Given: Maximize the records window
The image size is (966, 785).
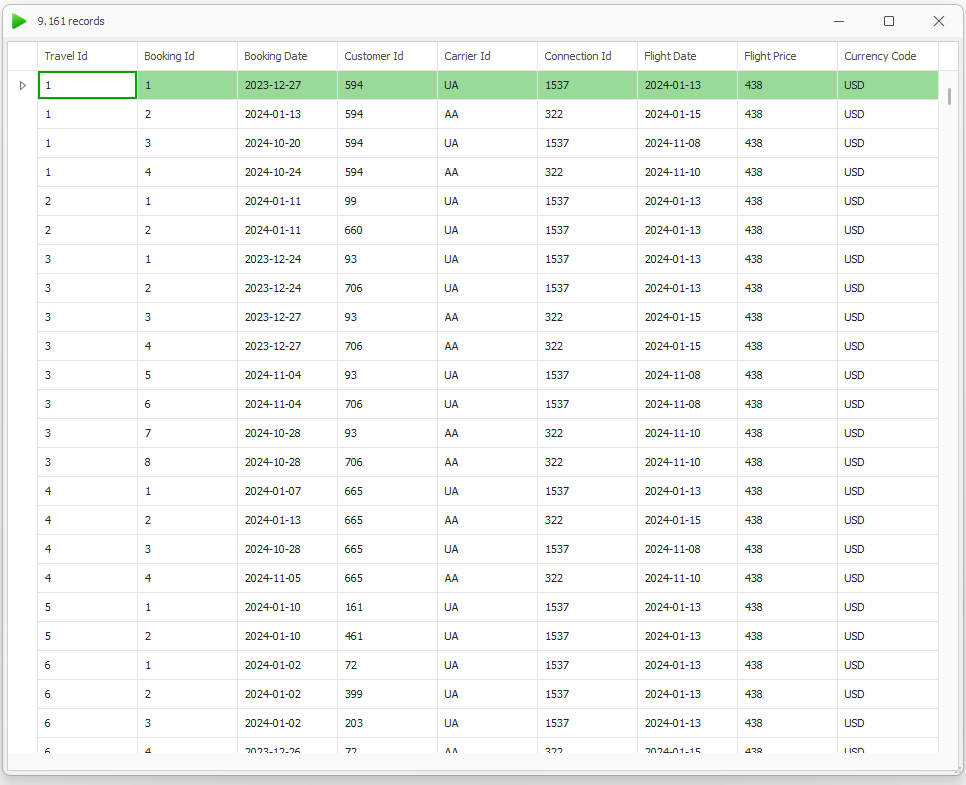Looking at the screenshot, I should [x=888, y=21].
